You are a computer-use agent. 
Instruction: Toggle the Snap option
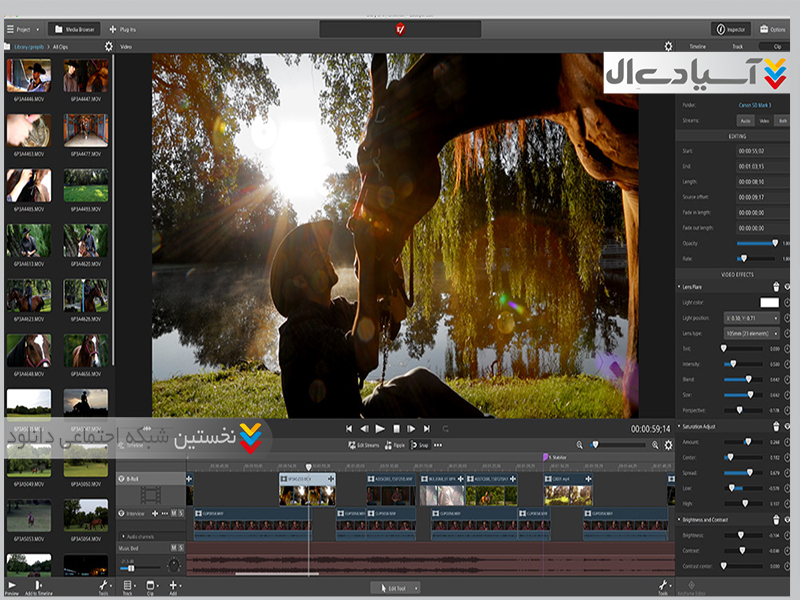(x=420, y=444)
